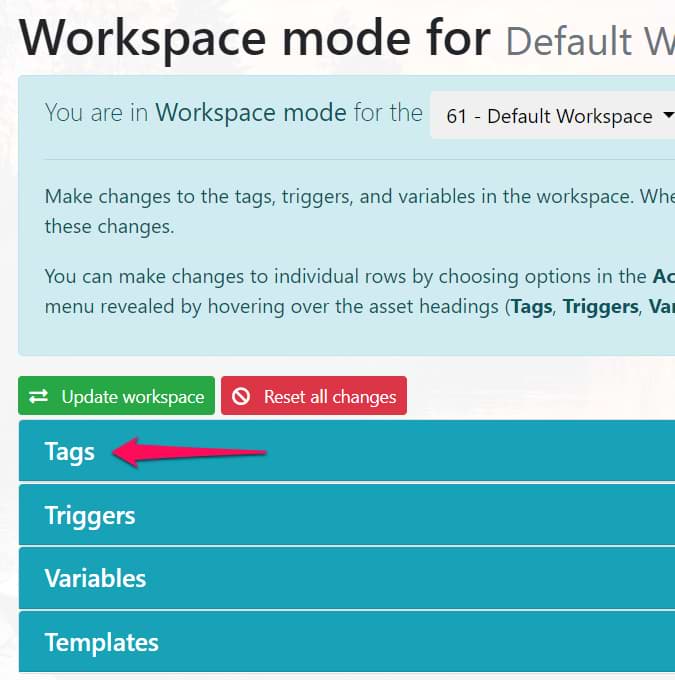The width and height of the screenshot is (675, 680).
Task: Click the Update workspace button
Action: 116,396
